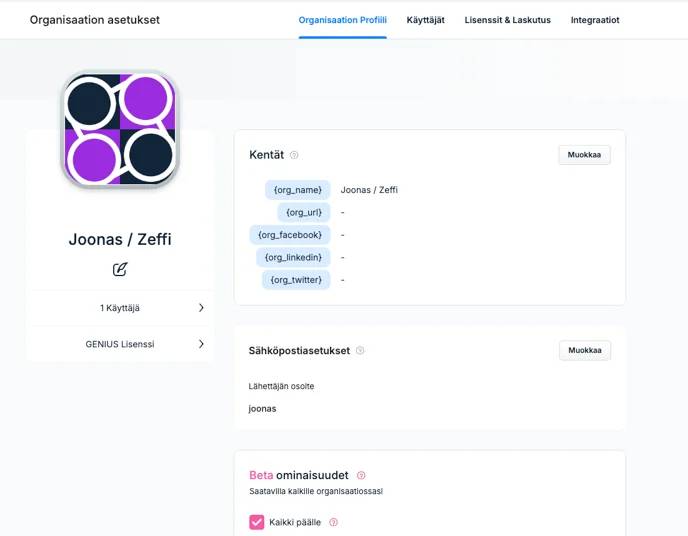Click the {org_url} placeholder chip
The width and height of the screenshot is (688, 536).
tap(304, 212)
